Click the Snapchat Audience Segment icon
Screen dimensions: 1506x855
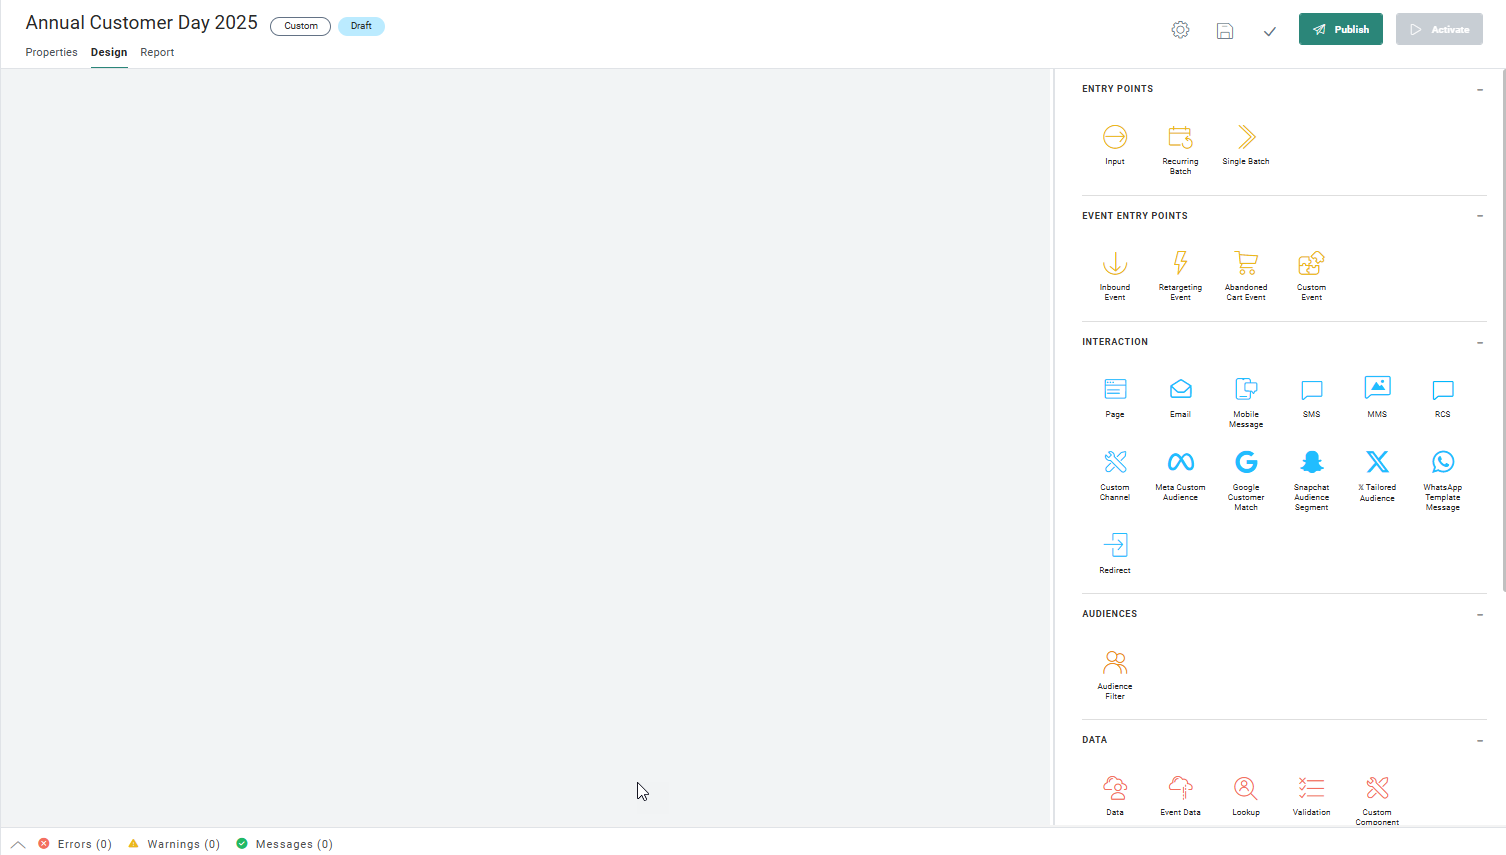click(1311, 463)
